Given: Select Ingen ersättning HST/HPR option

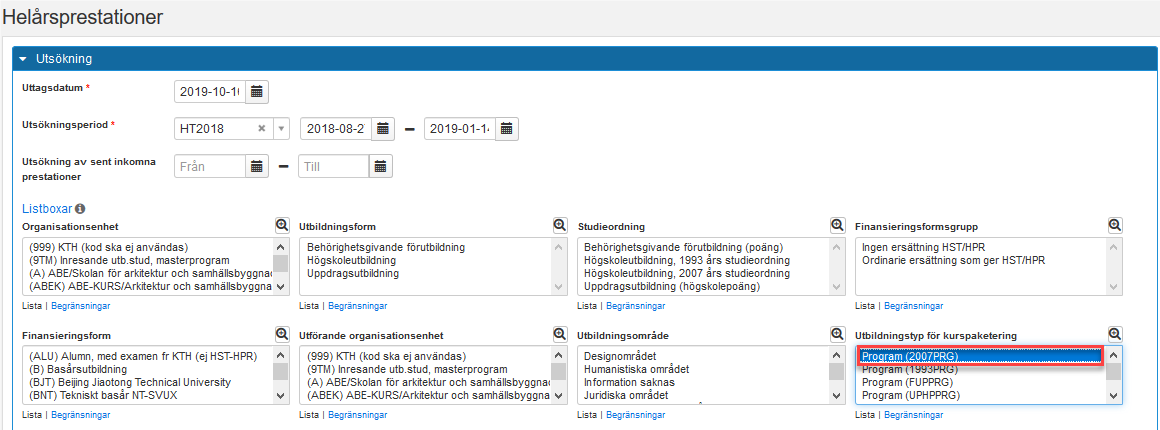Looking at the screenshot, I should [x=927, y=247].
